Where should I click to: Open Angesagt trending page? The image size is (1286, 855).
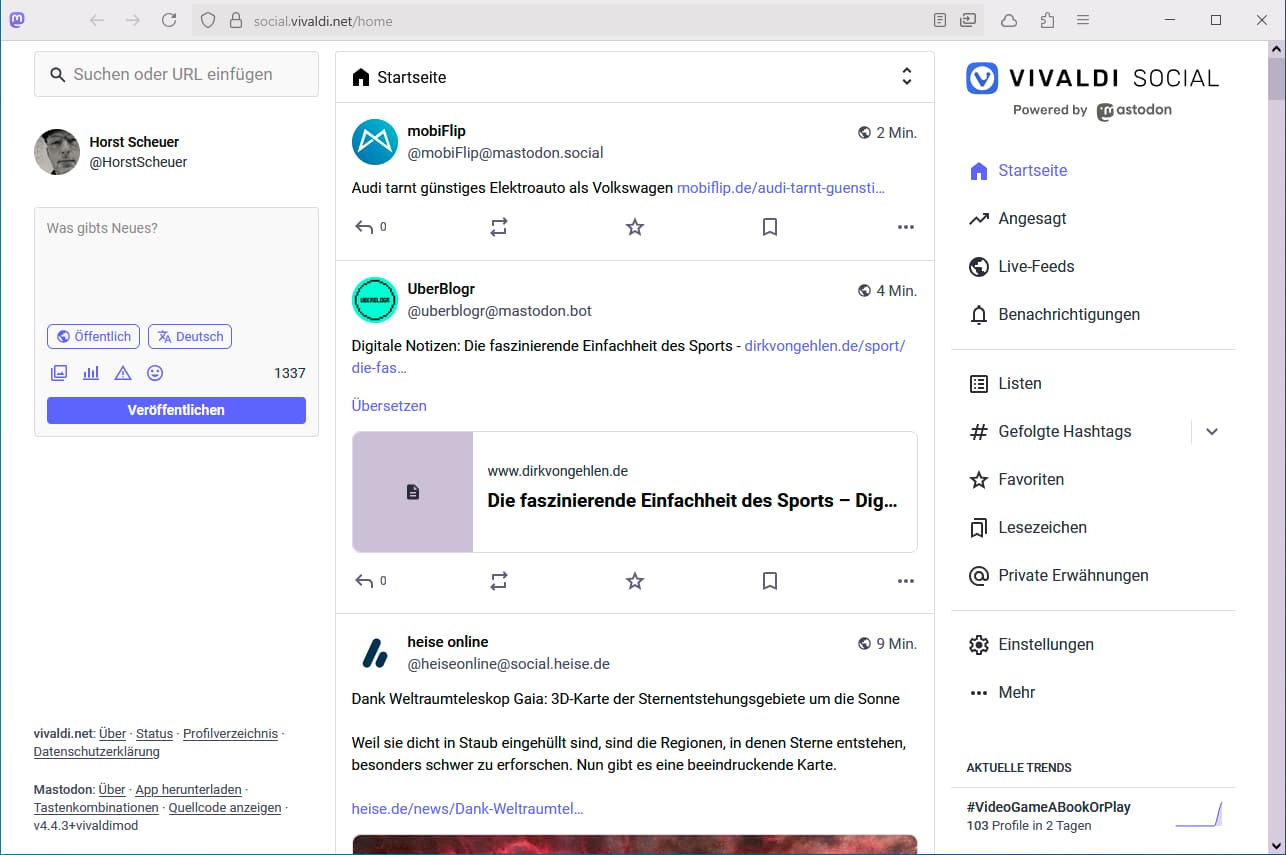tap(1018, 218)
